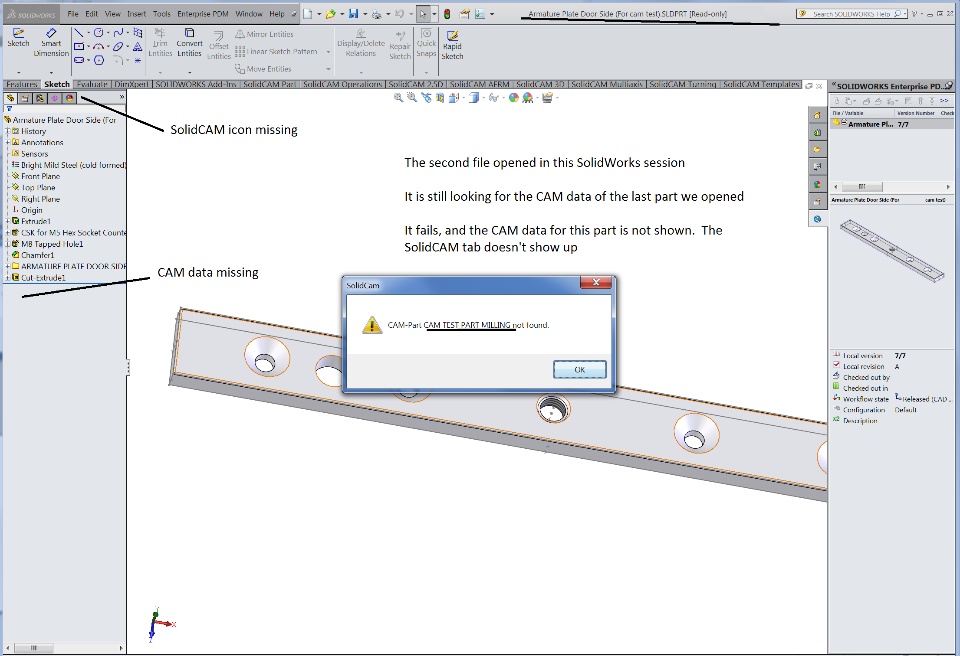Expand the Cut-Extrude1 feature node
The image size is (960, 656).
[x=7, y=277]
